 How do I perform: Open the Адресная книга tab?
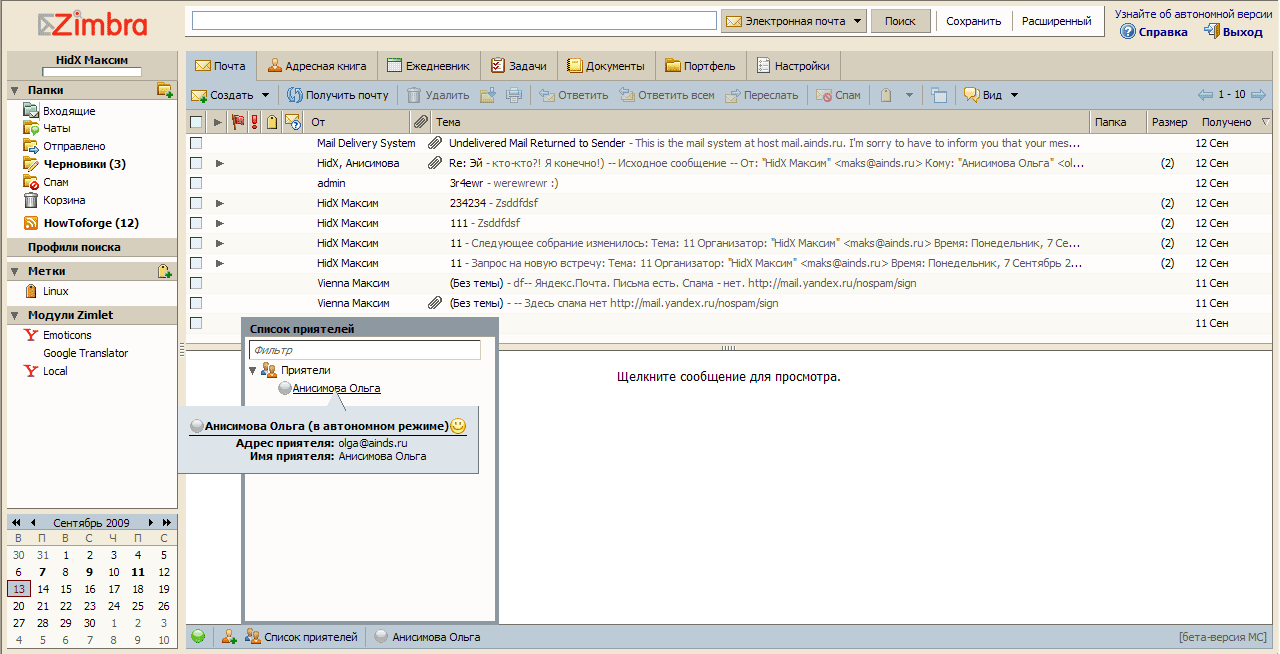317,66
